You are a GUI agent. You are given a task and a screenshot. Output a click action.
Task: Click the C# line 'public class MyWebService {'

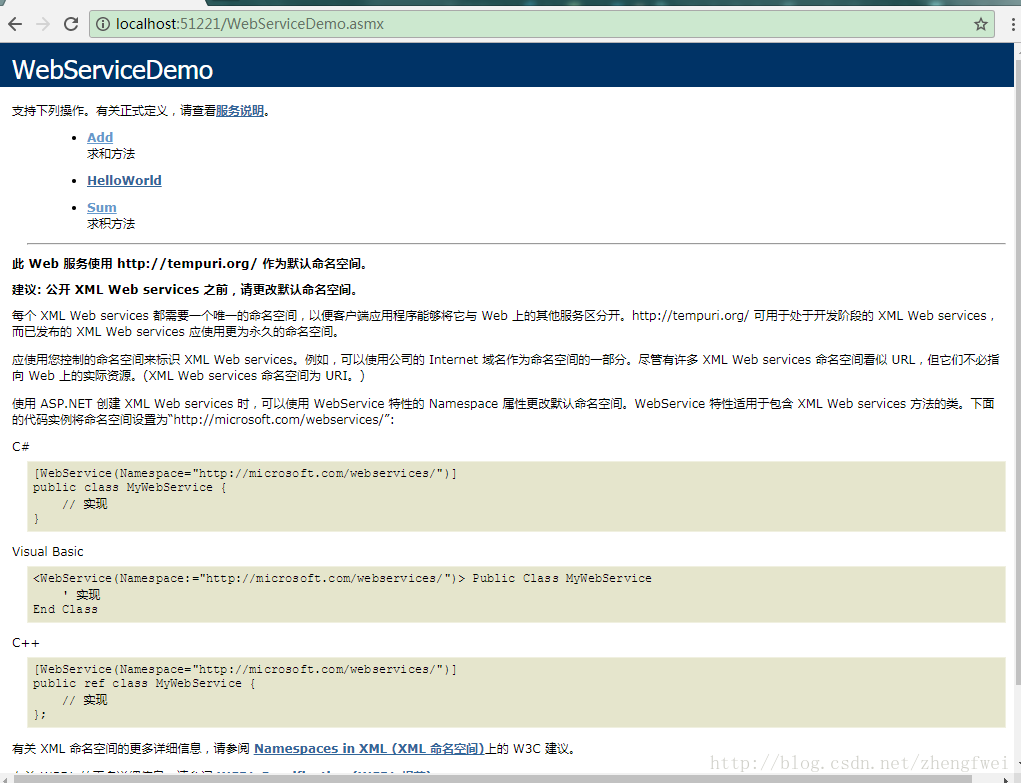click(130, 487)
